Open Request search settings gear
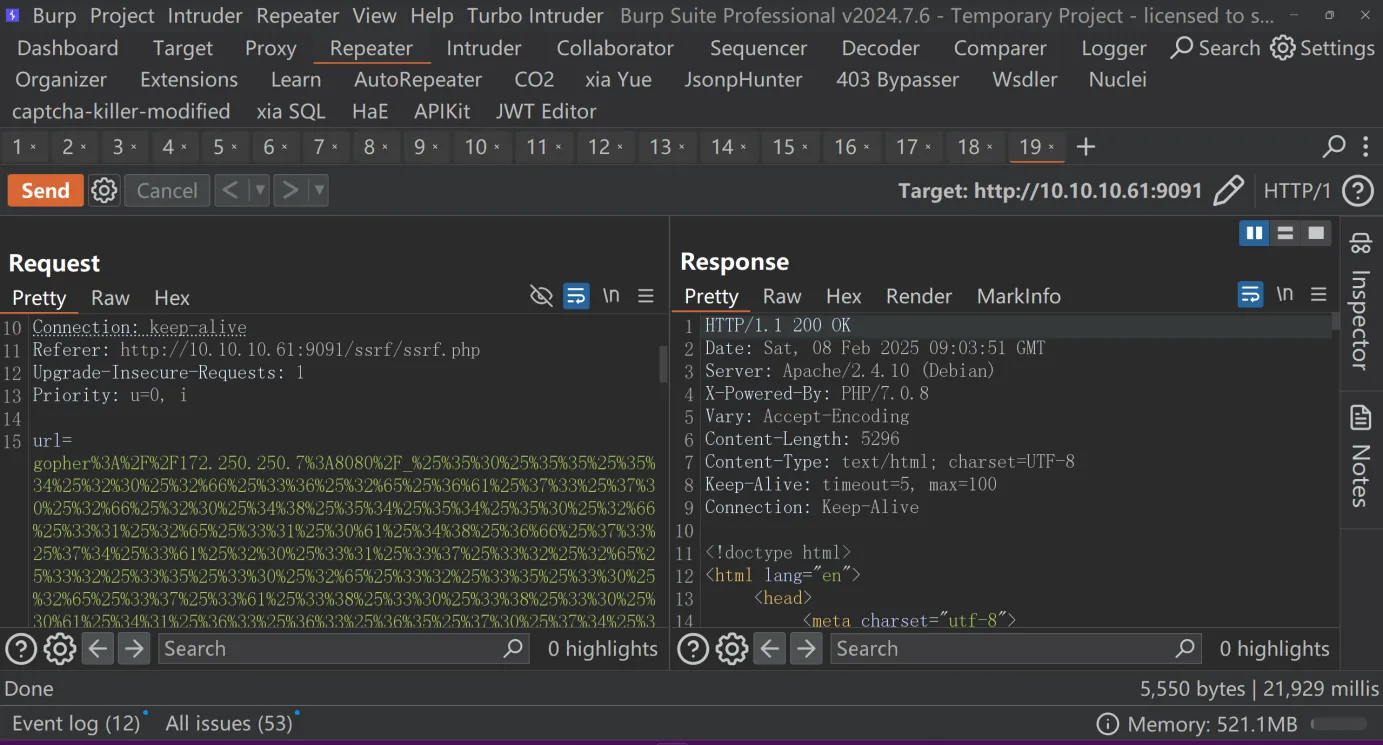The height and width of the screenshot is (745, 1383). 59,649
